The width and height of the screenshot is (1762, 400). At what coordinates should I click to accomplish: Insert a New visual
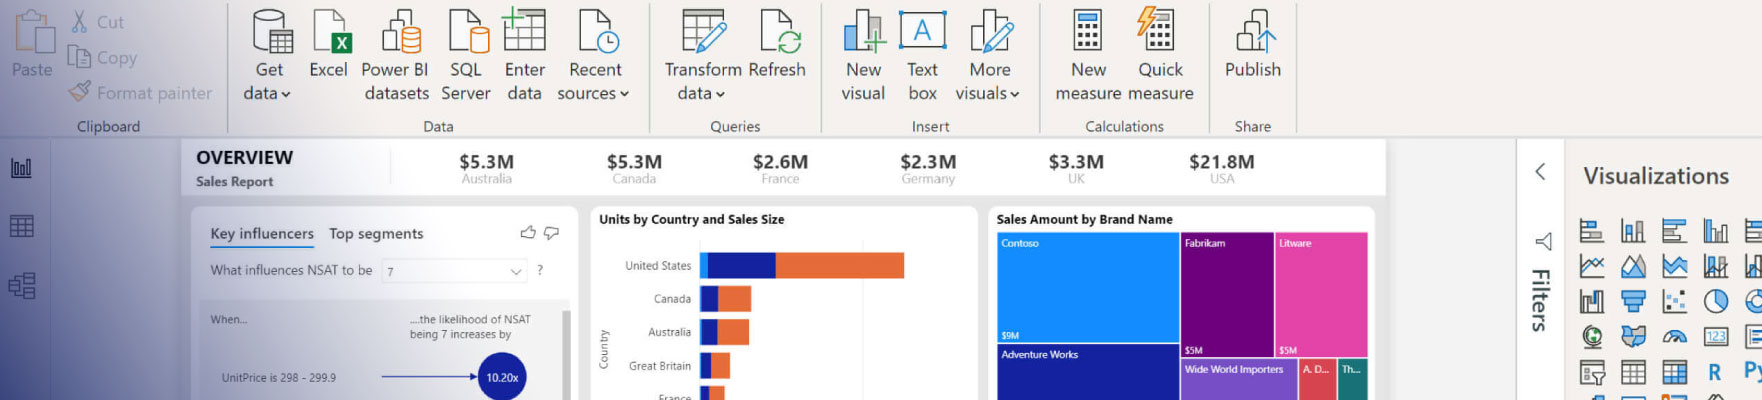[x=863, y=55]
